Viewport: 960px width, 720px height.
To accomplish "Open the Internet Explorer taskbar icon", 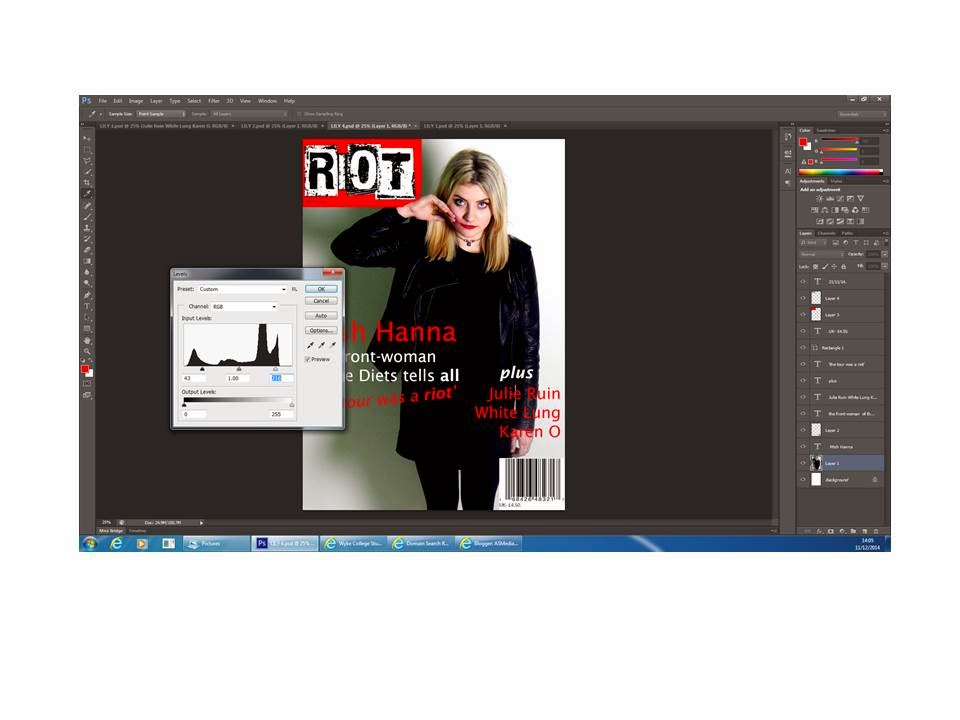I will (x=116, y=543).
